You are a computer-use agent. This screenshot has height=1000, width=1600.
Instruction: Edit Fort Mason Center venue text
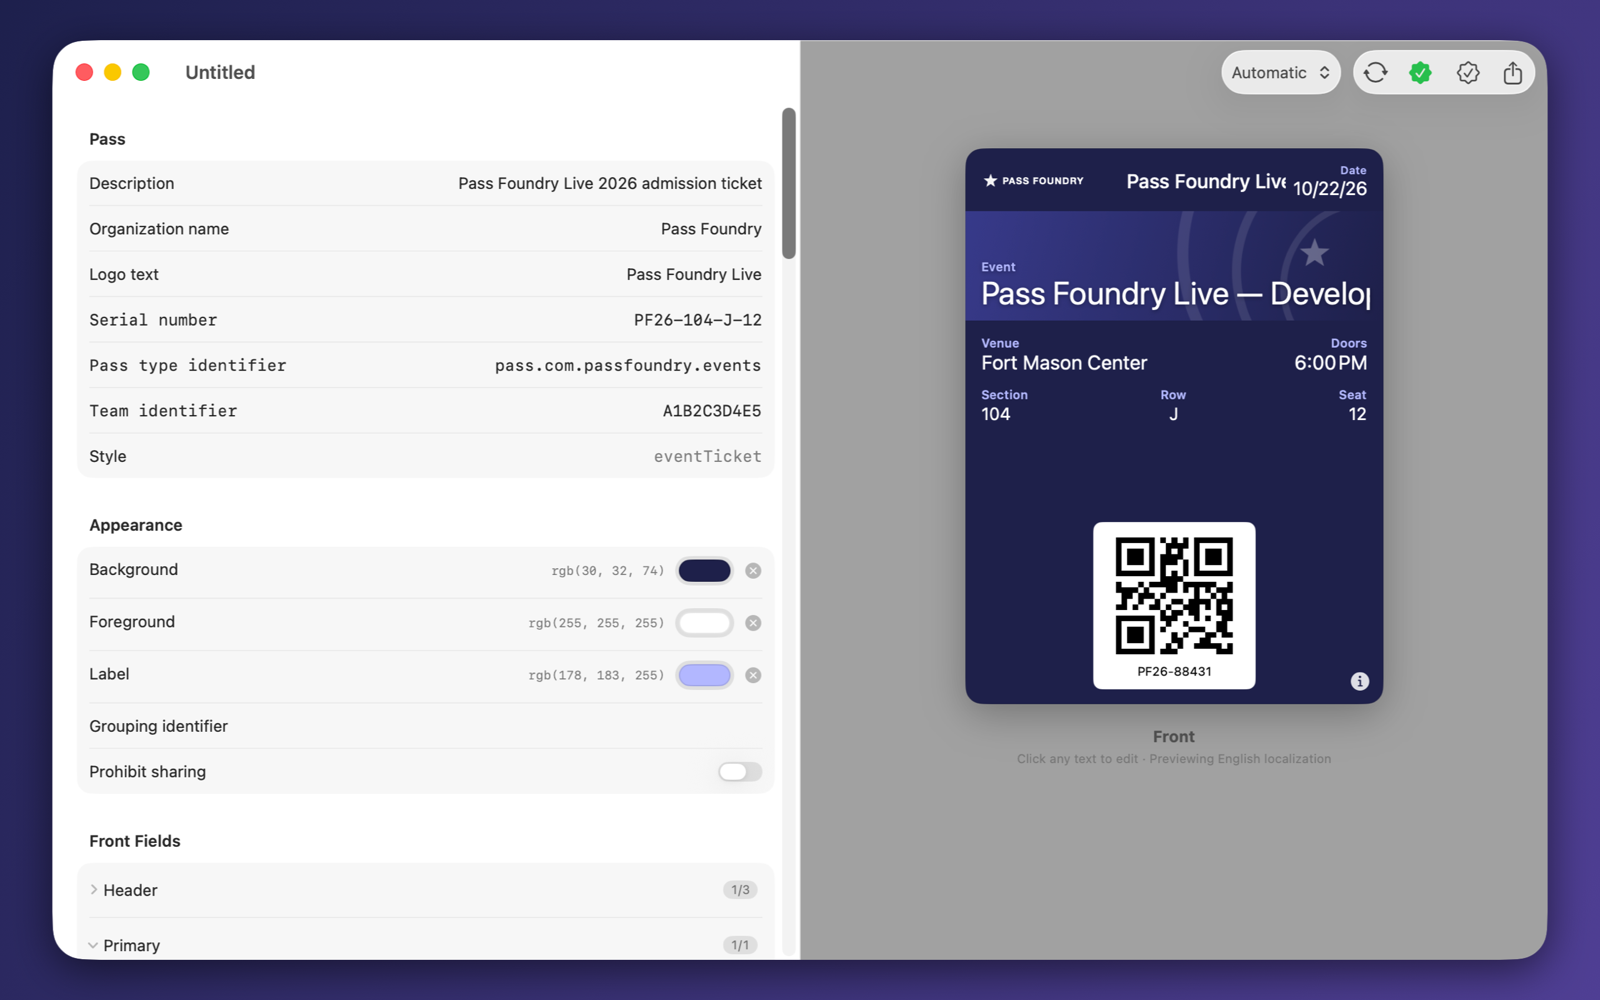coord(1064,363)
